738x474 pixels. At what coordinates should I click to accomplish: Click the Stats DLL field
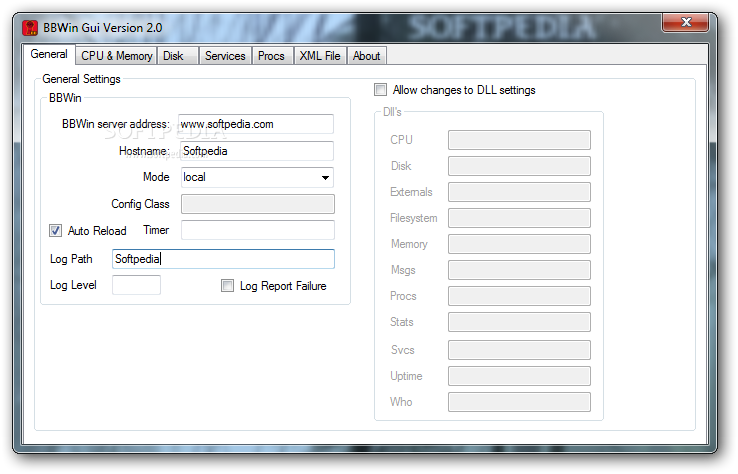[519, 322]
